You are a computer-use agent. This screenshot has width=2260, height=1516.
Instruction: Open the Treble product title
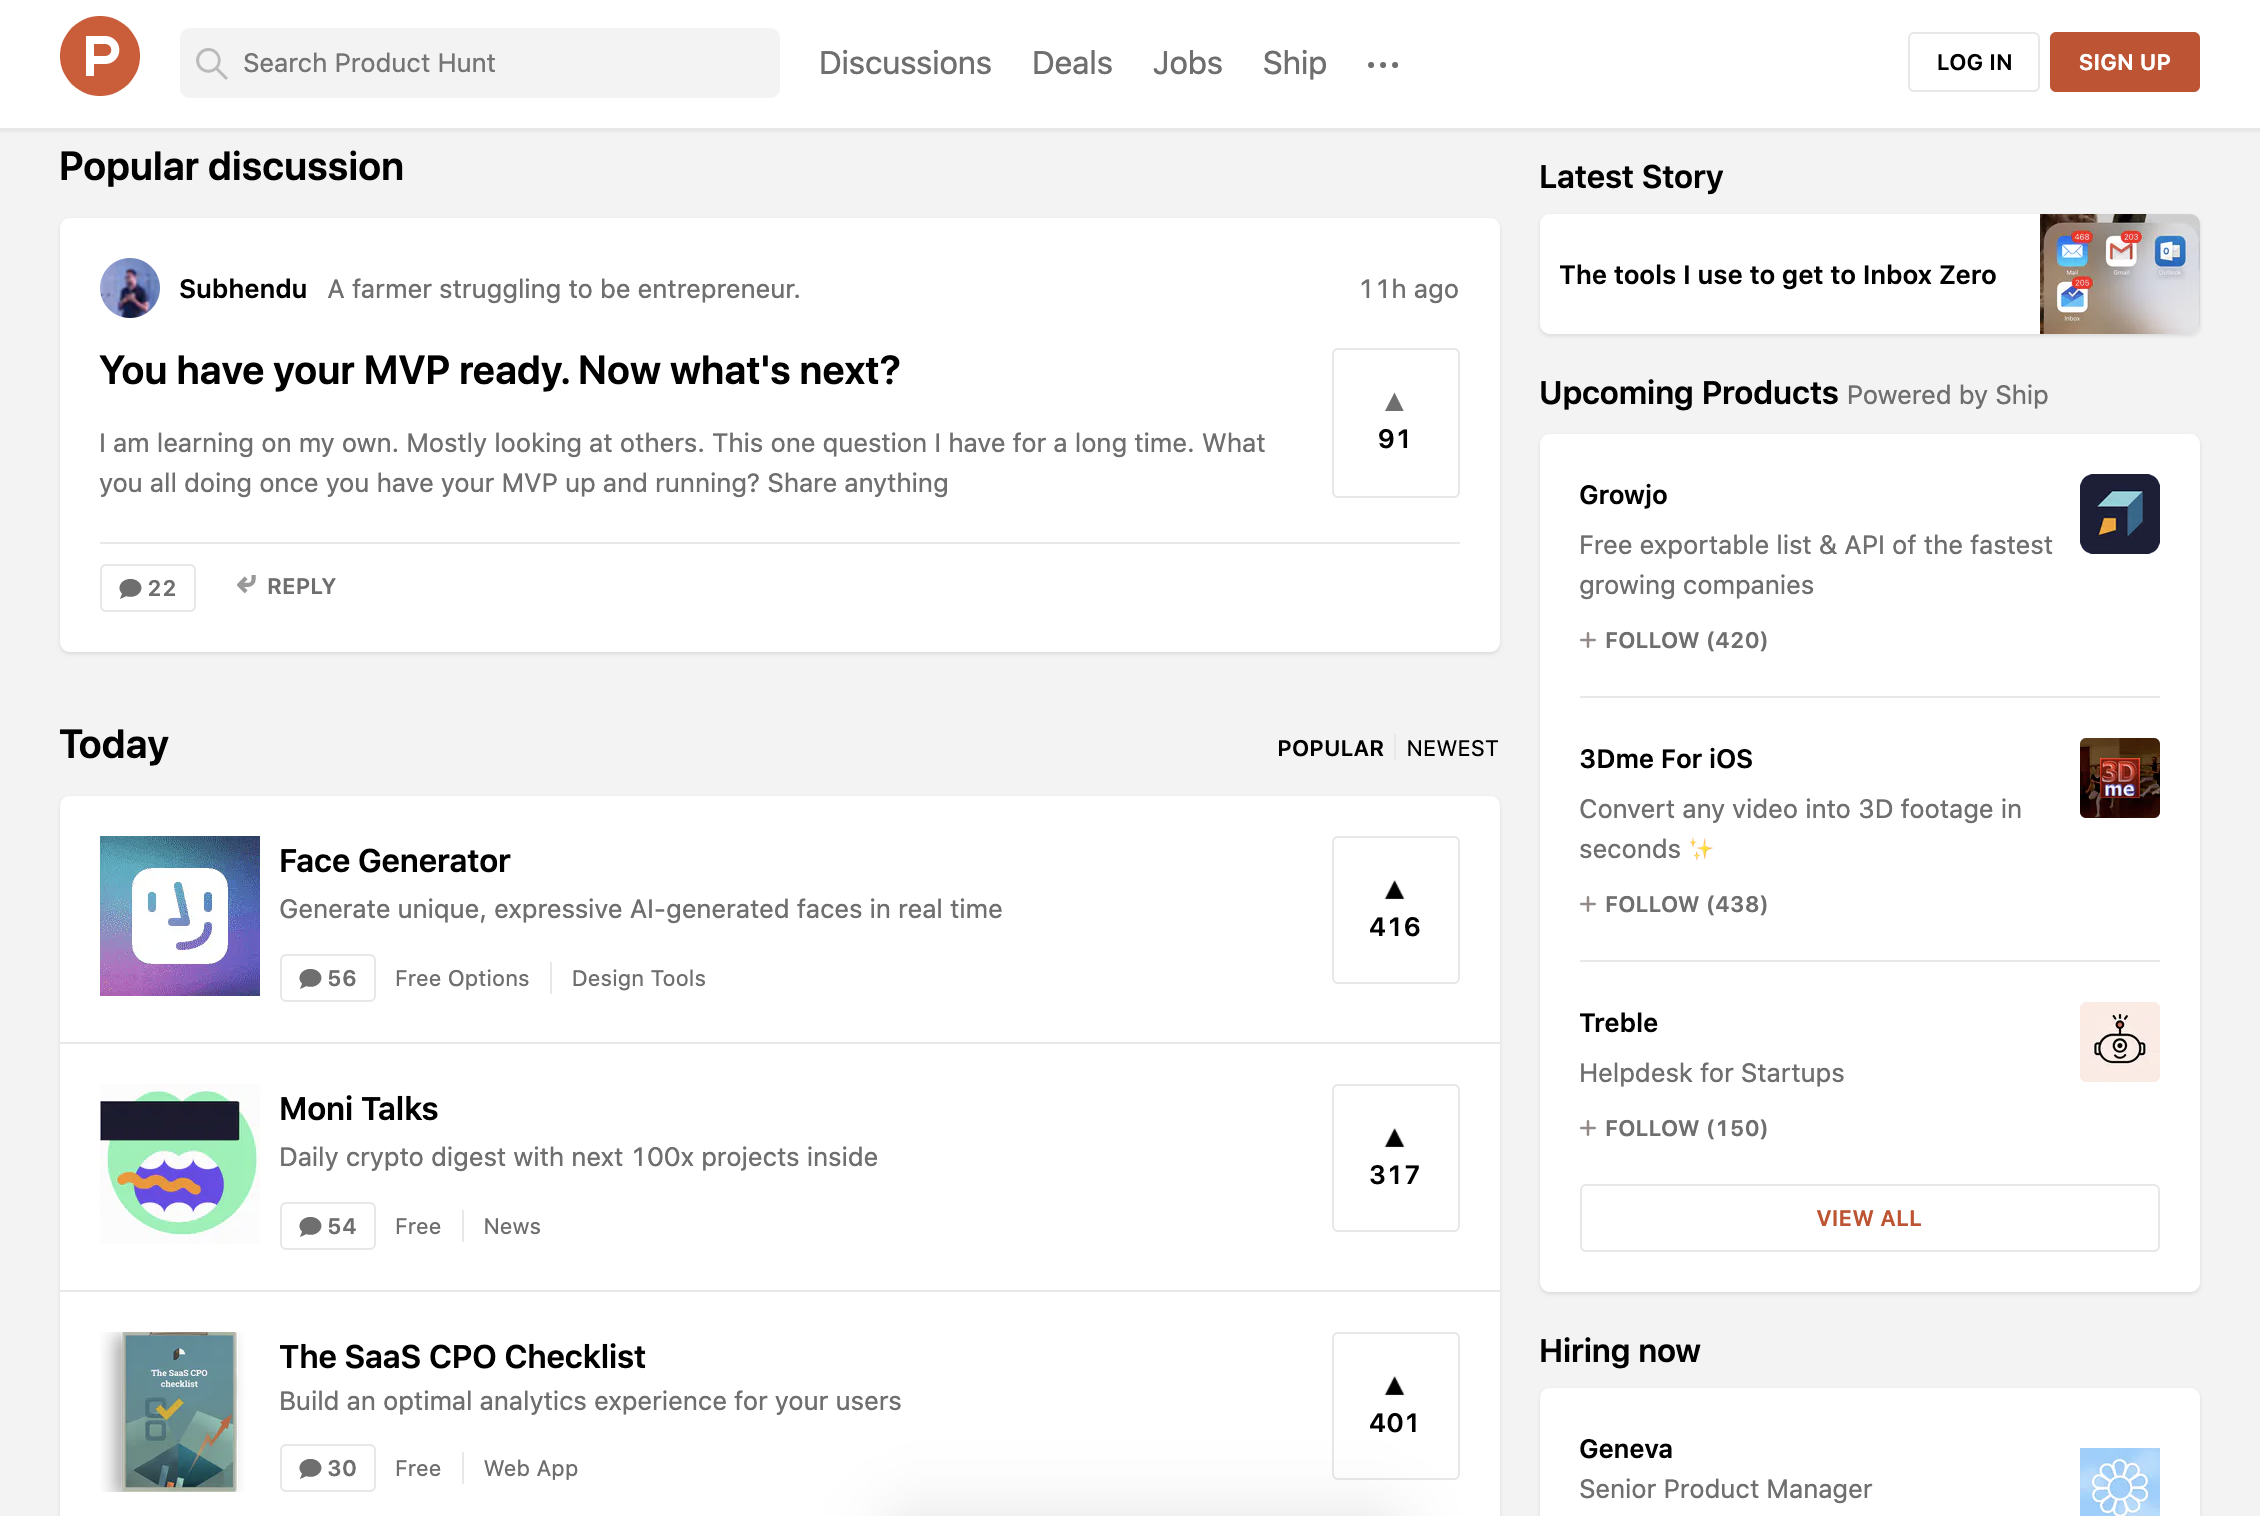[1618, 1023]
